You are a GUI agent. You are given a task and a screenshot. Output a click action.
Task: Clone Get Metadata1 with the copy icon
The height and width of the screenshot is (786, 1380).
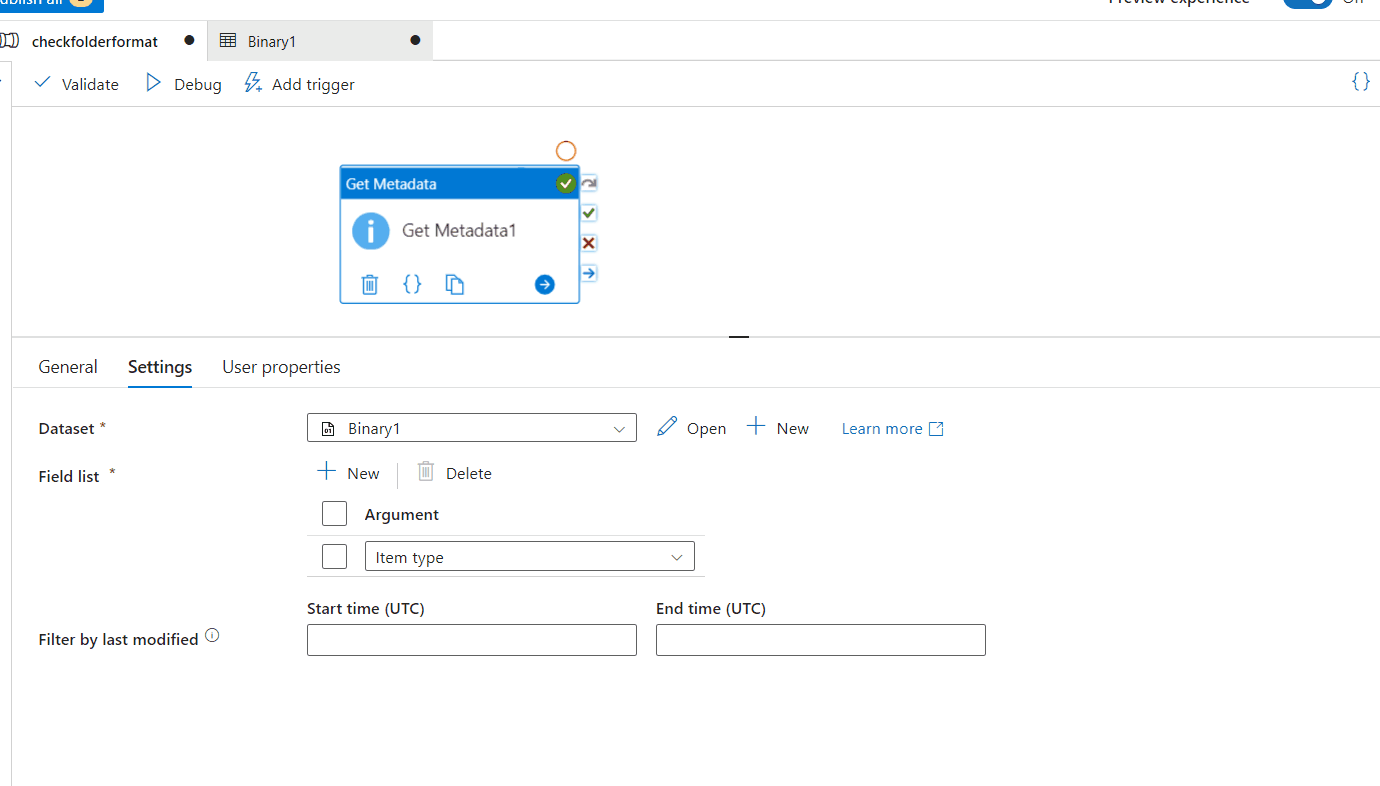[x=455, y=284]
